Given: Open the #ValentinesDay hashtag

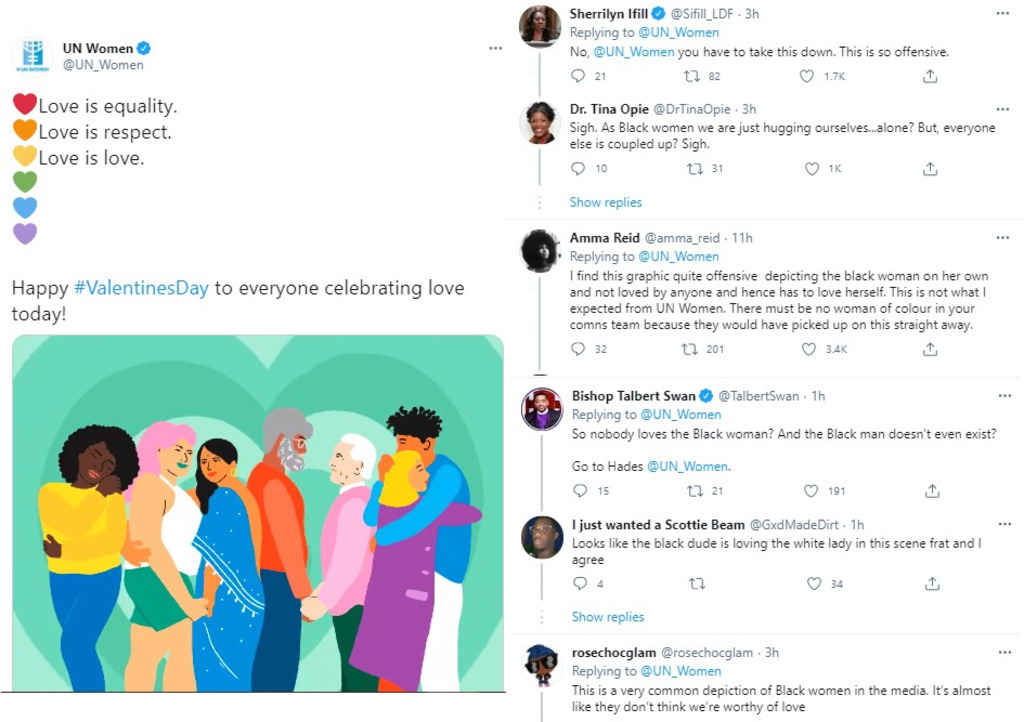Looking at the screenshot, I should coord(141,288).
